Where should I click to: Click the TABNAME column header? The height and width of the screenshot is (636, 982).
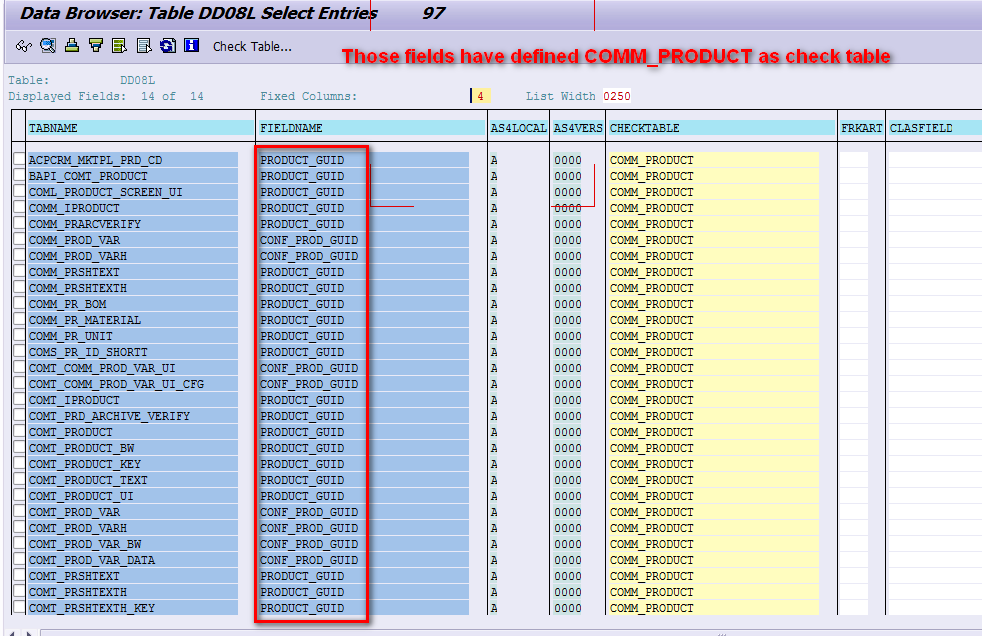pyautogui.click(x=140, y=128)
